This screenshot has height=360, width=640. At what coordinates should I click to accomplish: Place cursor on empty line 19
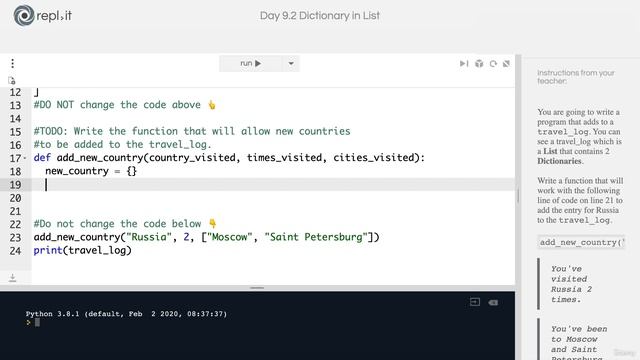(x=273, y=184)
